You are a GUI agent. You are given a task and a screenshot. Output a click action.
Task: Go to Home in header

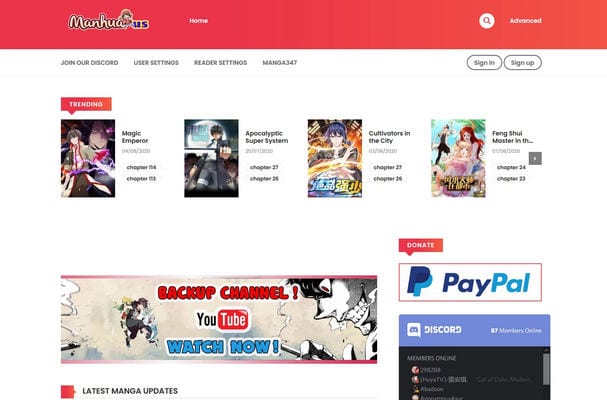[x=199, y=21]
